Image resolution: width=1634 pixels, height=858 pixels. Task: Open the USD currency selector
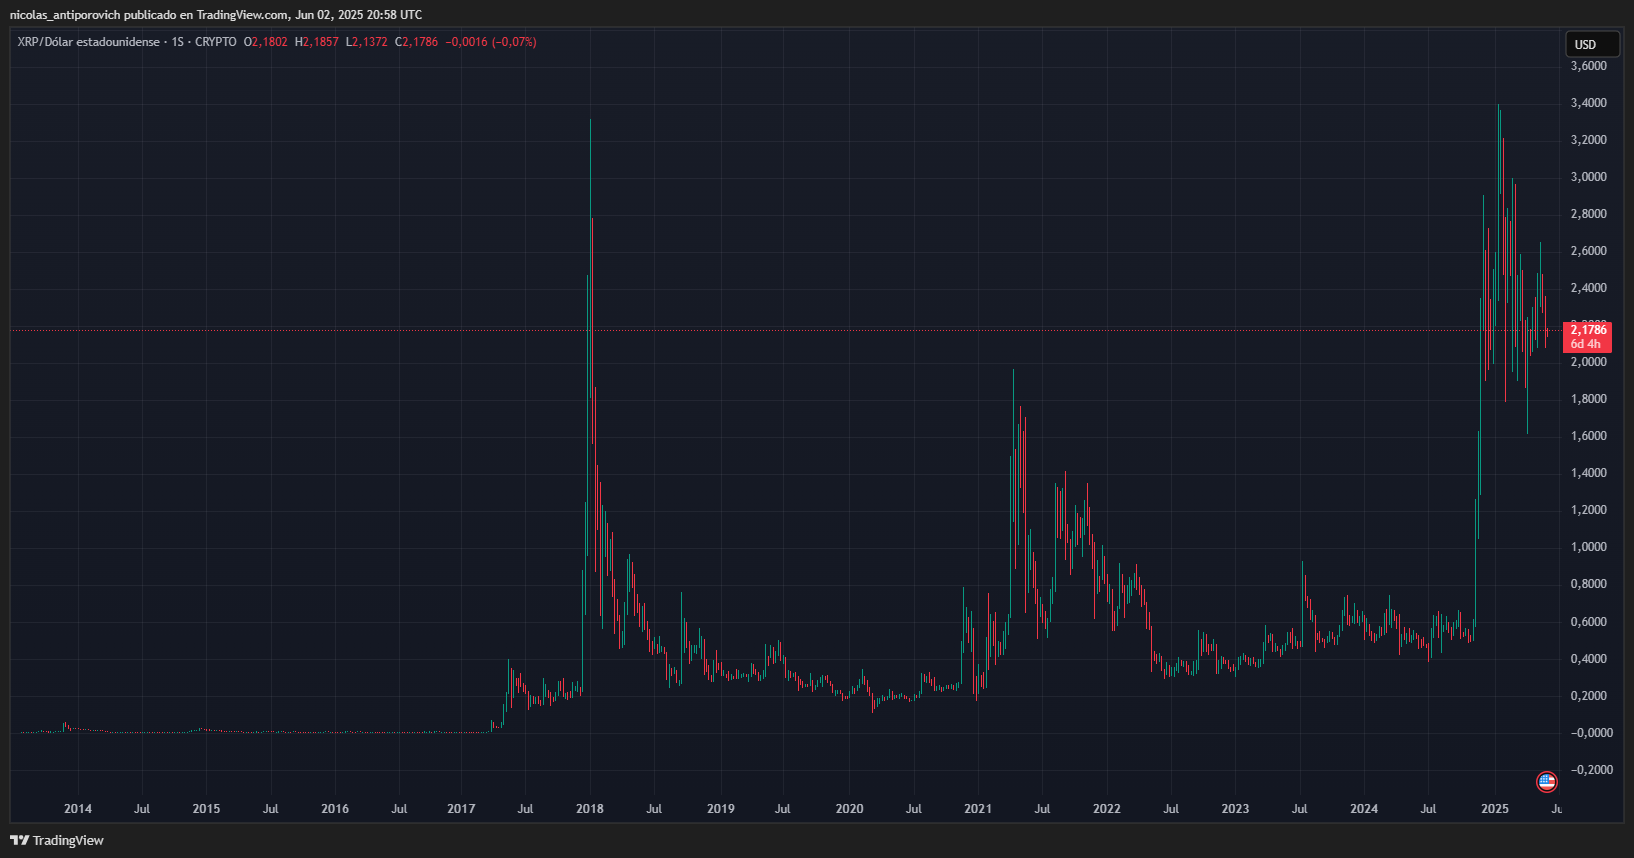pyautogui.click(x=1592, y=44)
